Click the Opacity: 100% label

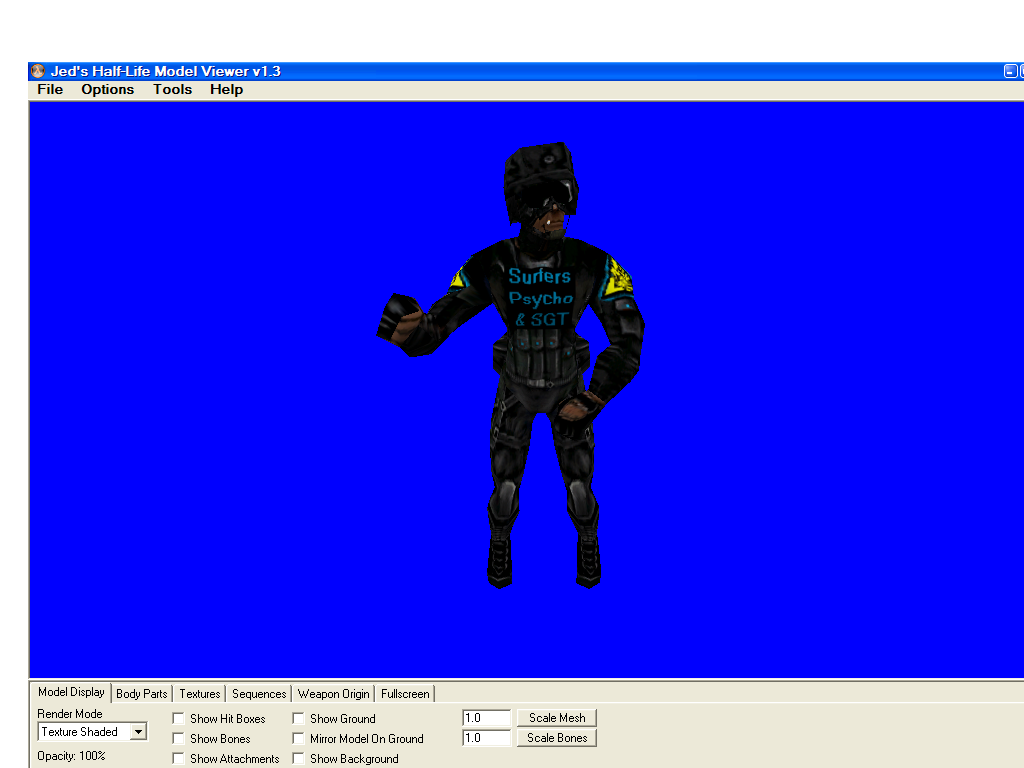[71, 756]
